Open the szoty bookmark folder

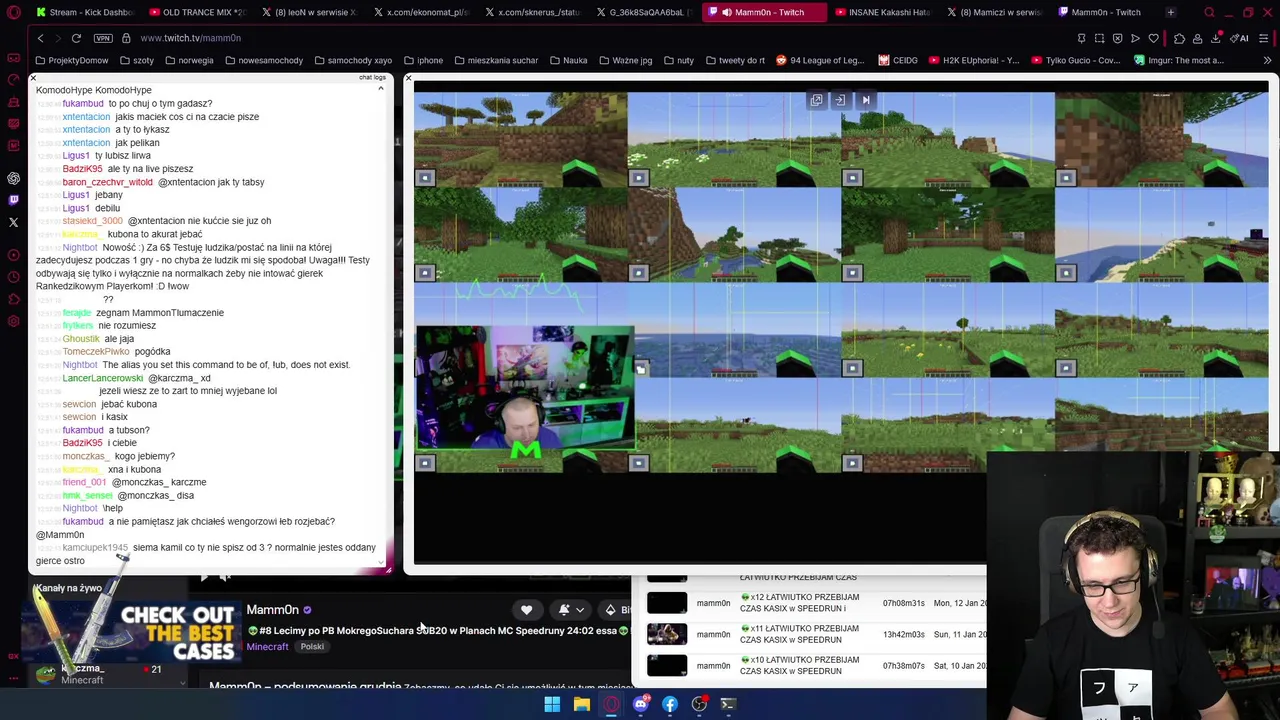click(135, 60)
